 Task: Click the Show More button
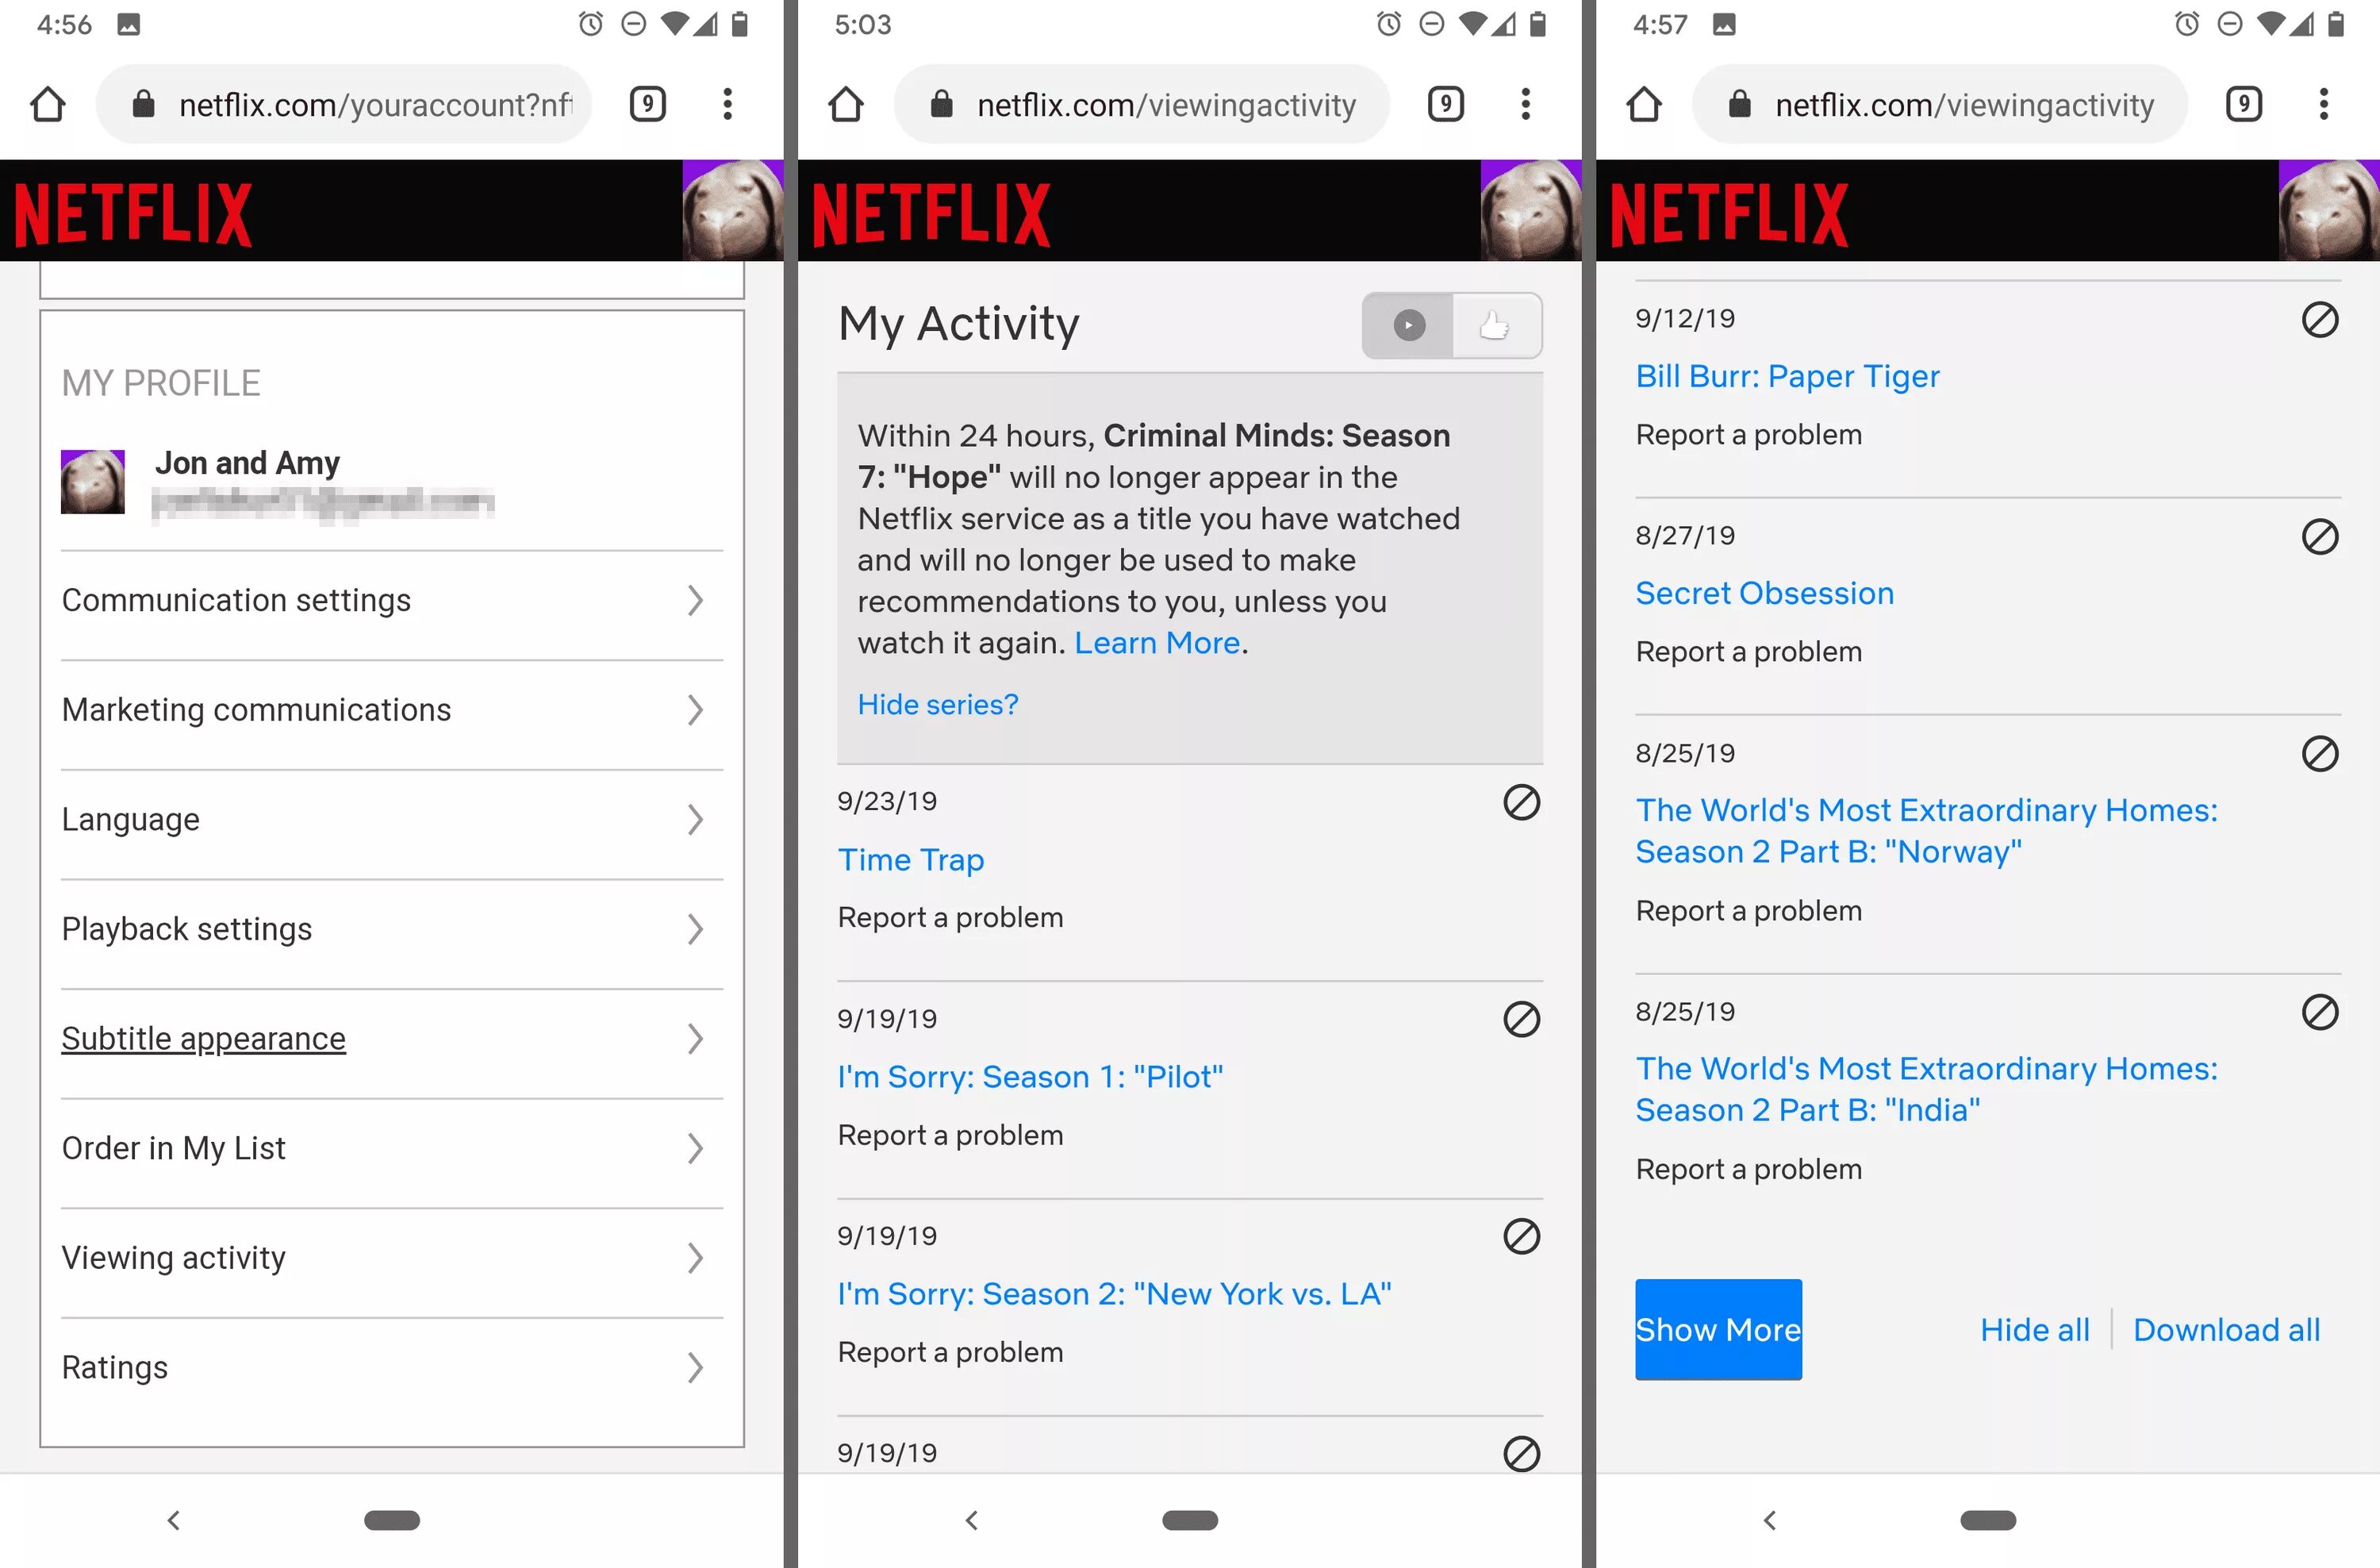point(1718,1330)
